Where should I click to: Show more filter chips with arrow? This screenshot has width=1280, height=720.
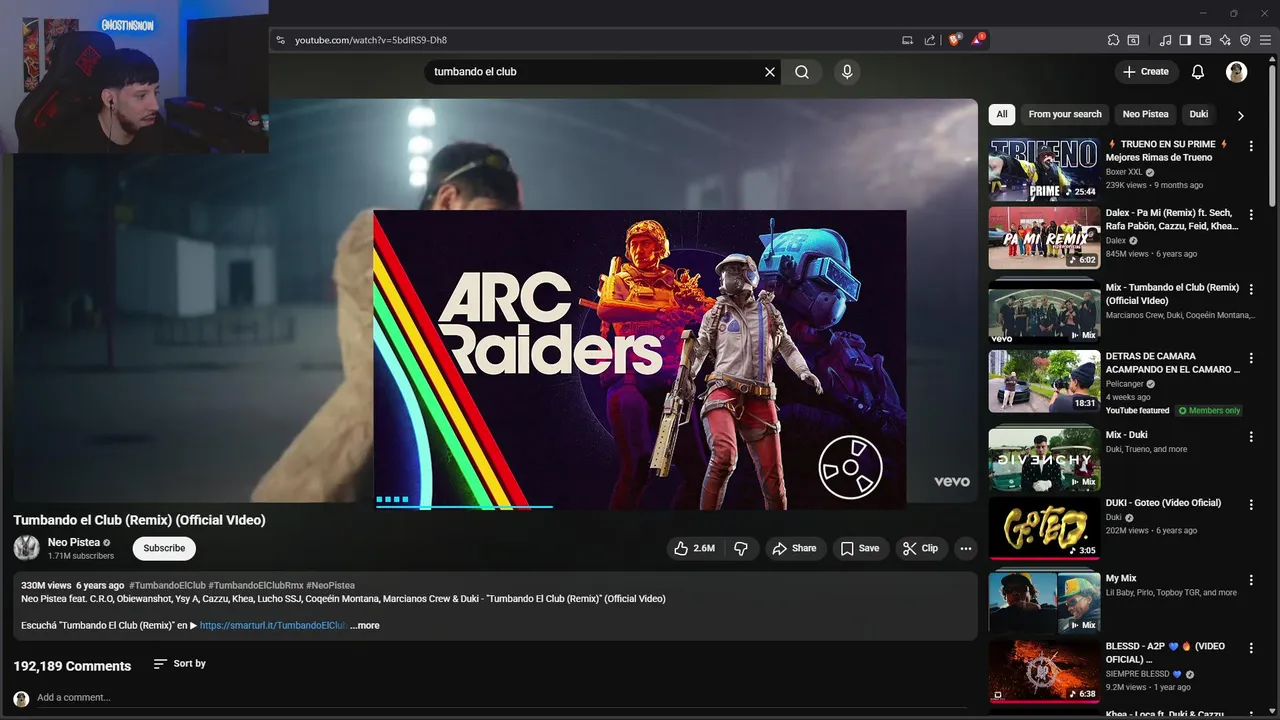click(x=1240, y=115)
